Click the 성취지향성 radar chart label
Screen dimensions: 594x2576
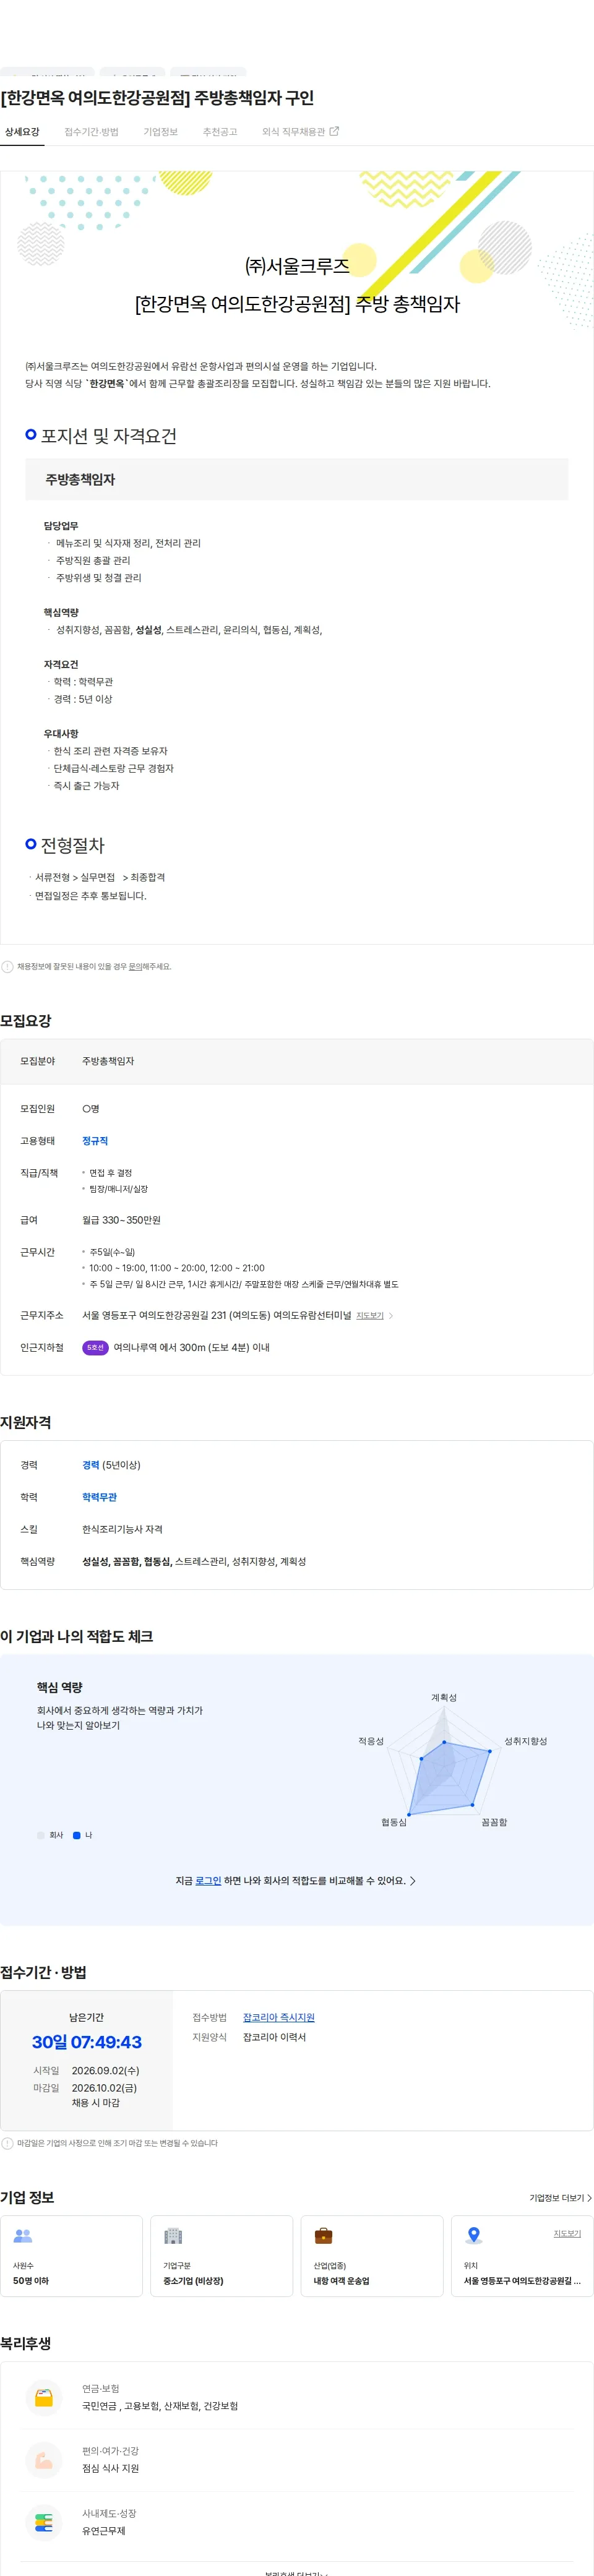coord(525,1742)
